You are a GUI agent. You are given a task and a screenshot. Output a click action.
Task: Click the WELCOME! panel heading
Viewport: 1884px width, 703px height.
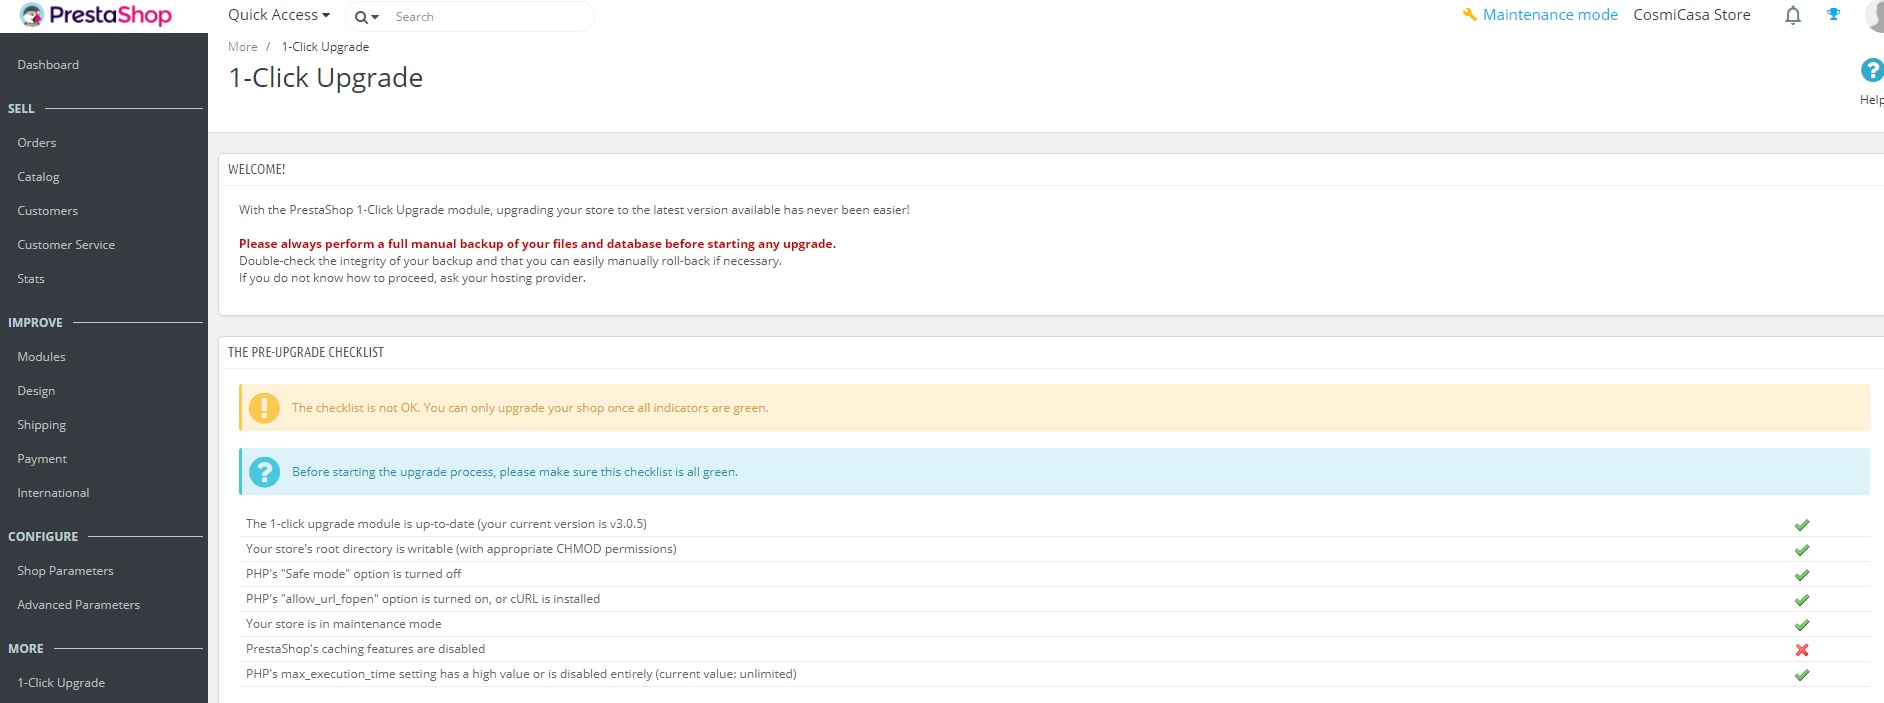pos(257,169)
